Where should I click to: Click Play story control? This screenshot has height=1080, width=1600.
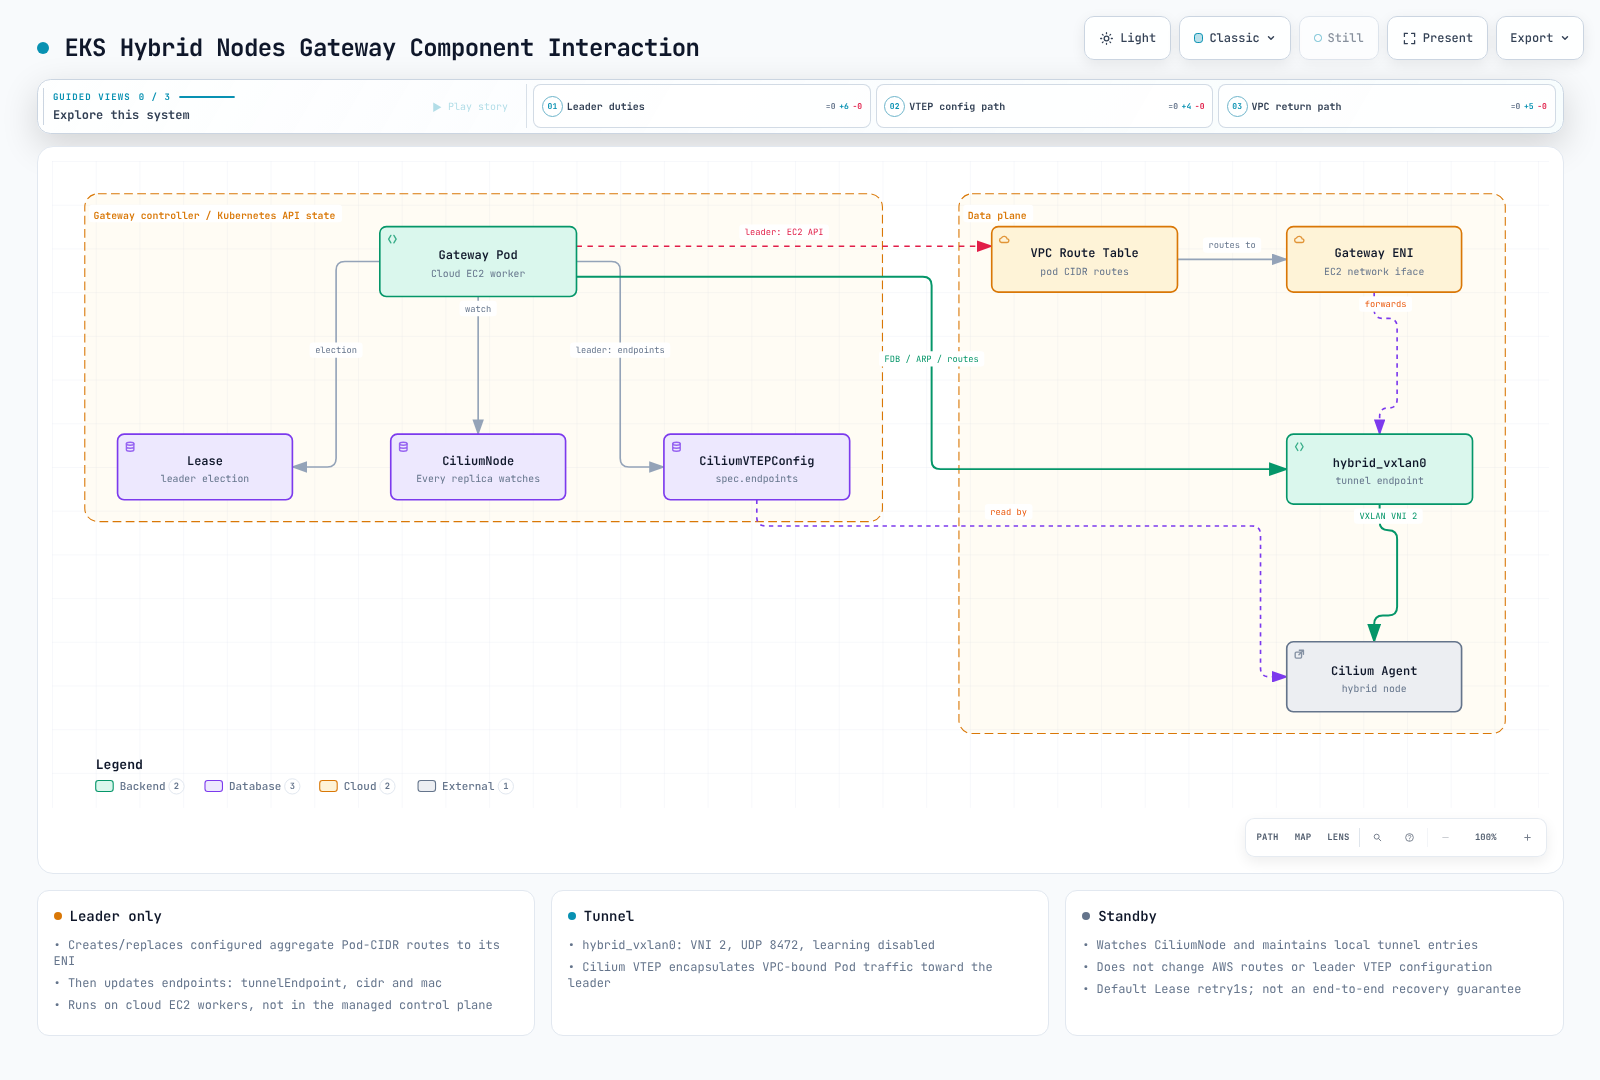470,107
